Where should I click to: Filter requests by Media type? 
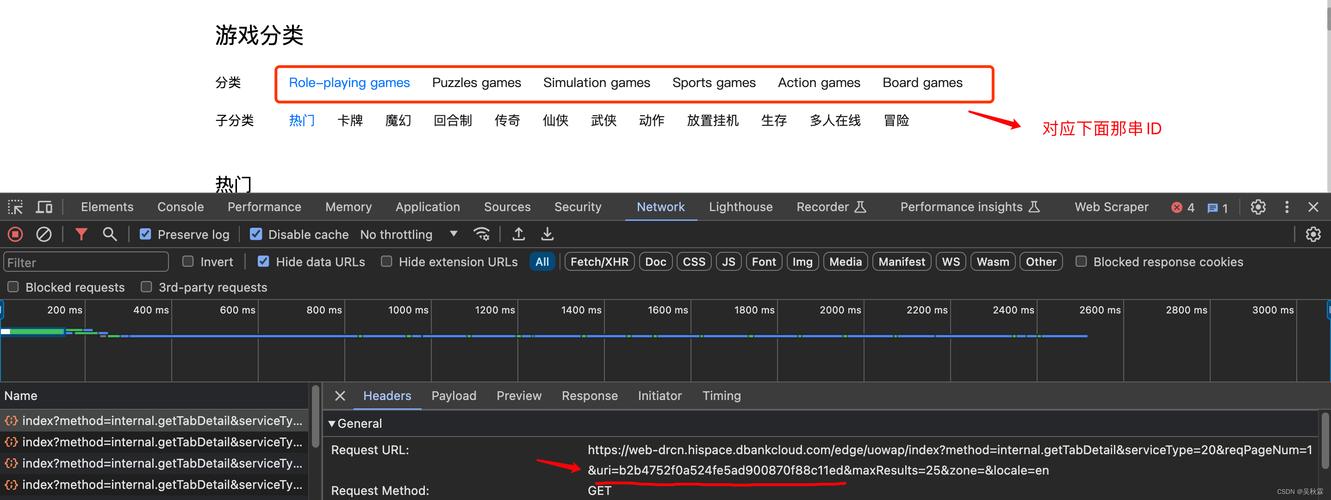pos(845,262)
